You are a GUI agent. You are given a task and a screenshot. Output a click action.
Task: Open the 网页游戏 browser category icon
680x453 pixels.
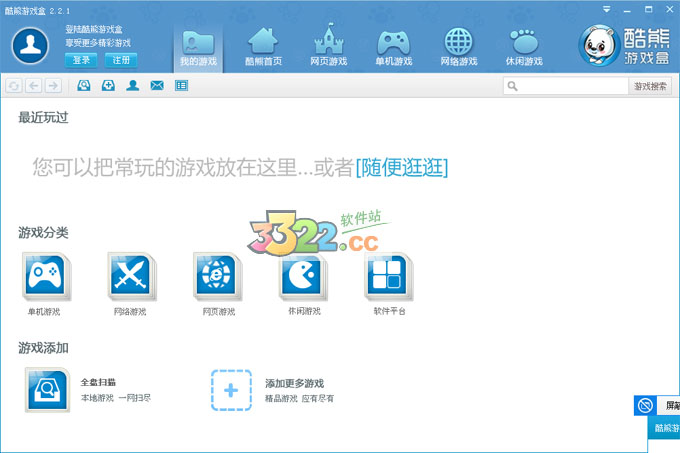pos(216,276)
